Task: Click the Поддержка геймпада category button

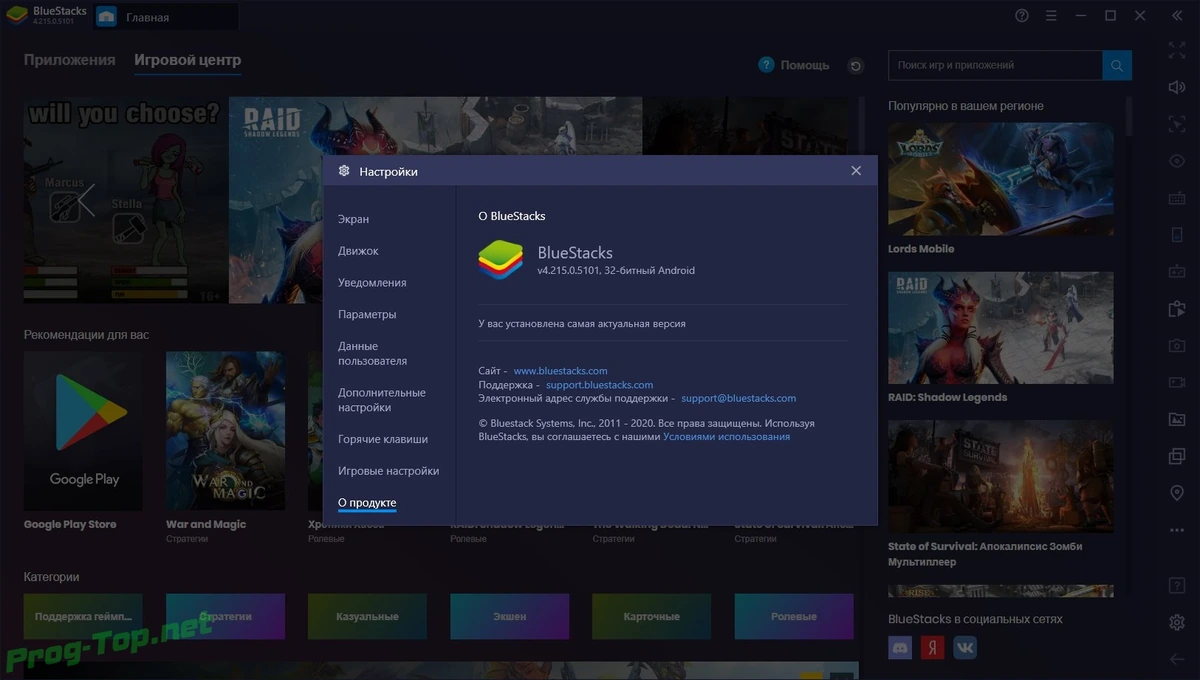Action: [83, 617]
